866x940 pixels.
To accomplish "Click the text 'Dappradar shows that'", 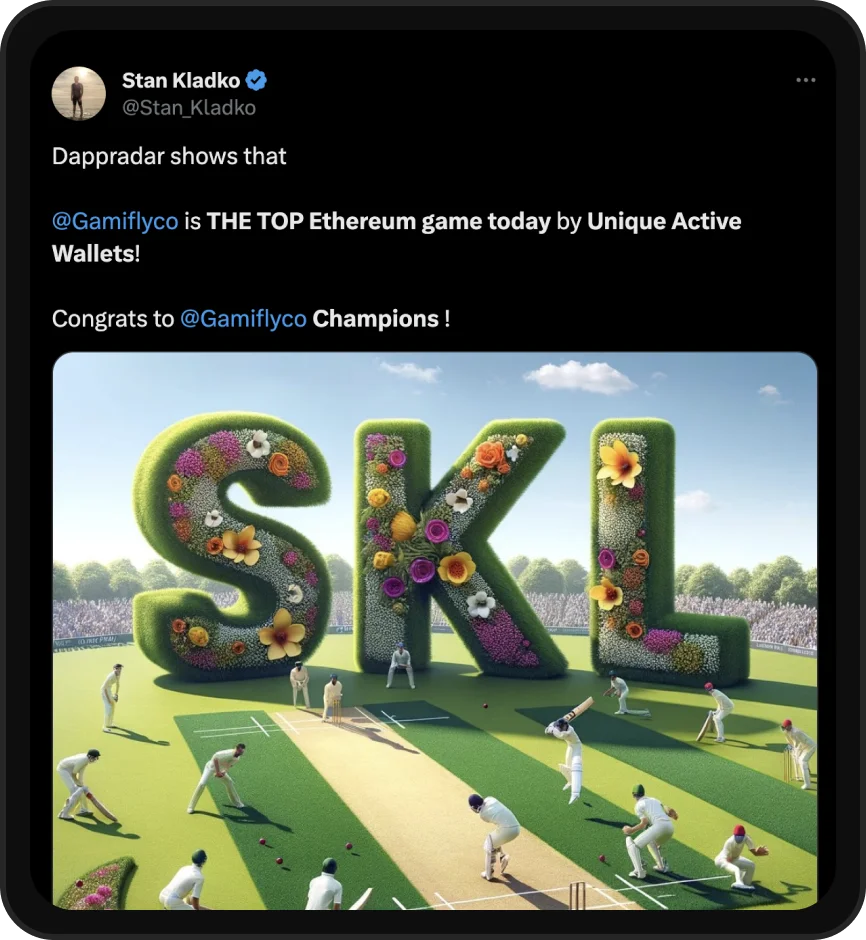I will point(169,156).
